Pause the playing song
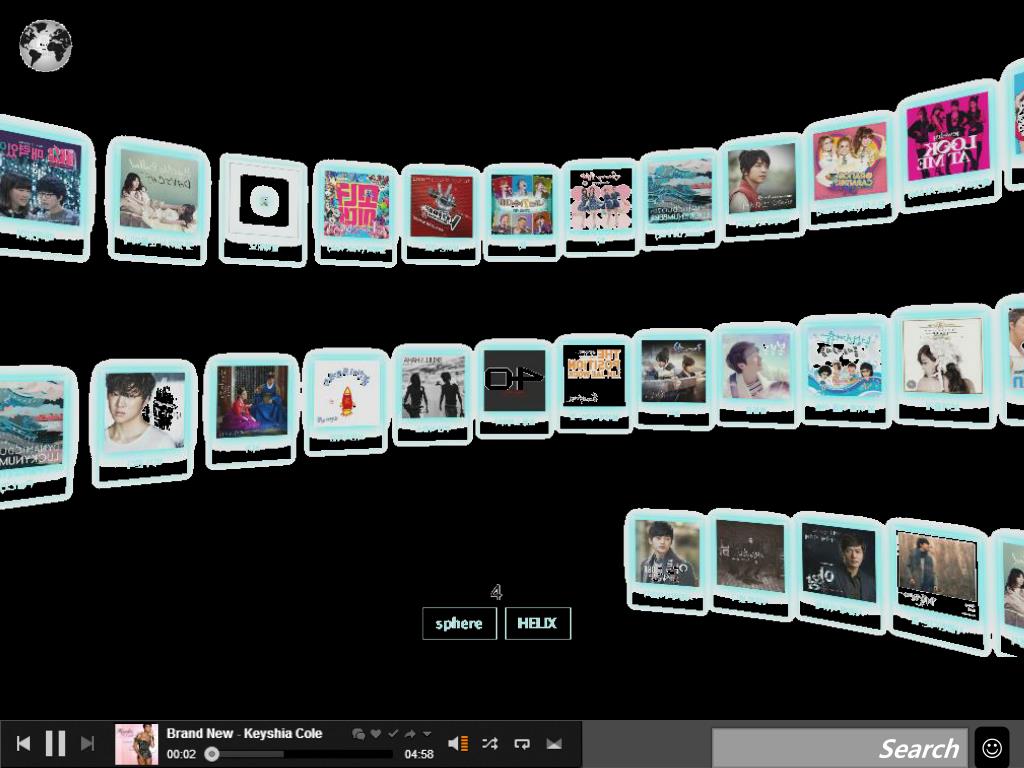Image resolution: width=1024 pixels, height=768 pixels. tap(56, 743)
